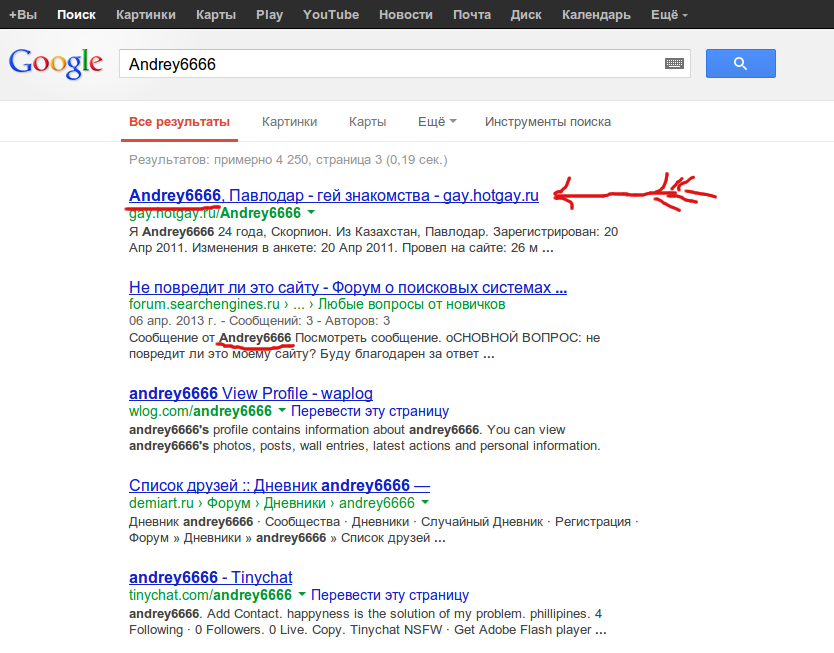
Task: Click the snippet 'Дневник andrey6666 · Сообщества'
Action: click(383, 530)
